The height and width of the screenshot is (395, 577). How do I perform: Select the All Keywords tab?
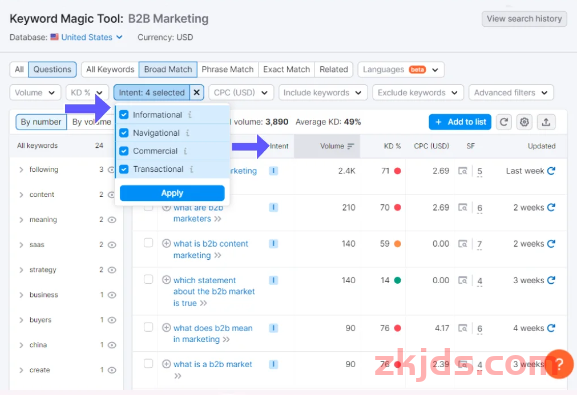click(110, 70)
